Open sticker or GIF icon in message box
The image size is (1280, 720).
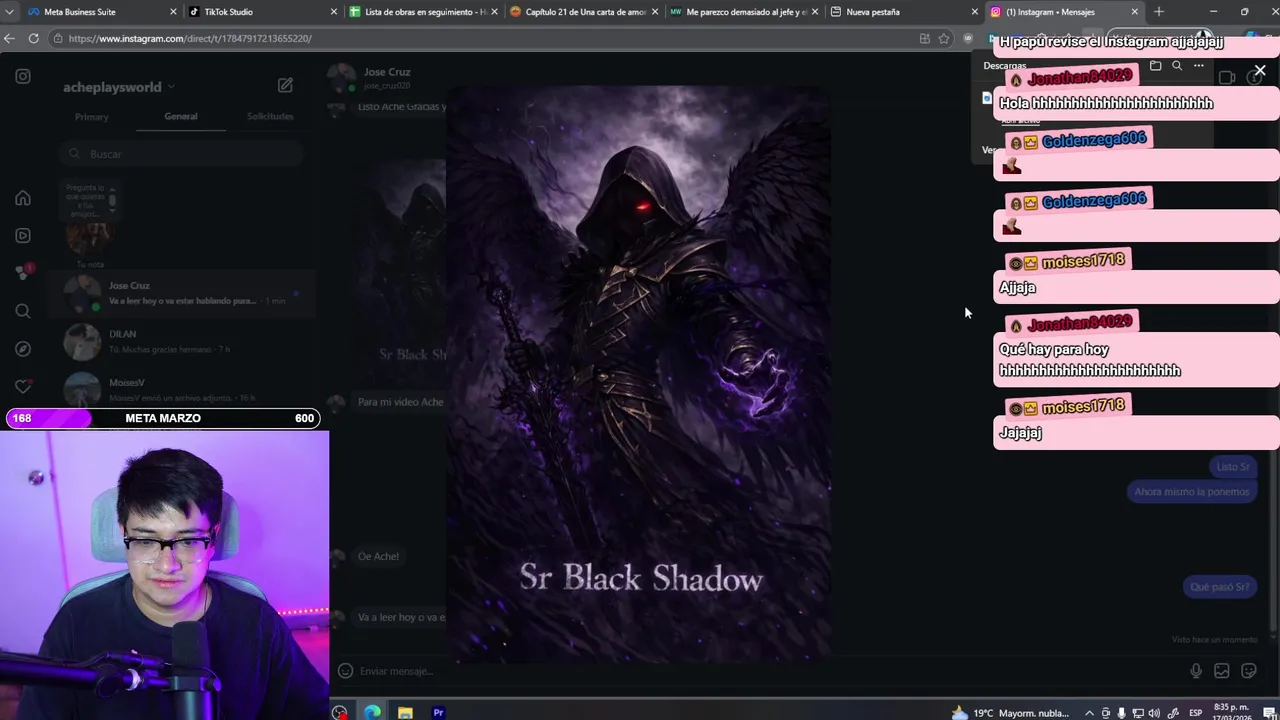(1249, 671)
